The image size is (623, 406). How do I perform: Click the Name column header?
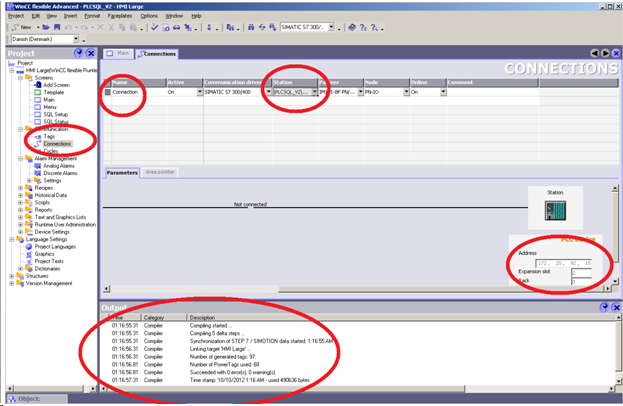point(138,82)
